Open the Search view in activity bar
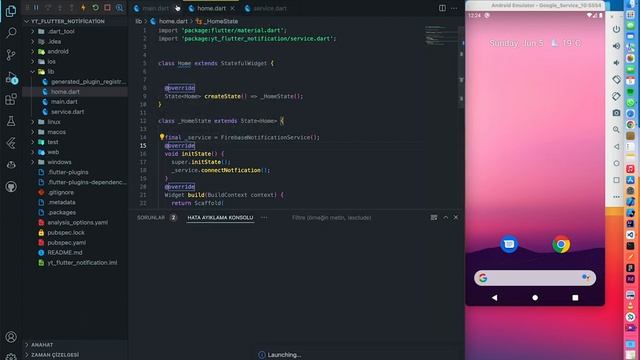This screenshot has height=360, width=640. click(x=11, y=33)
